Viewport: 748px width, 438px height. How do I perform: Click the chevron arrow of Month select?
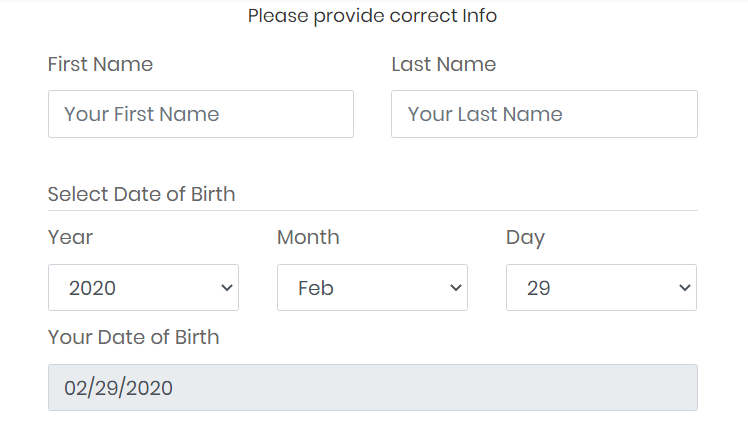pyautogui.click(x=455, y=288)
